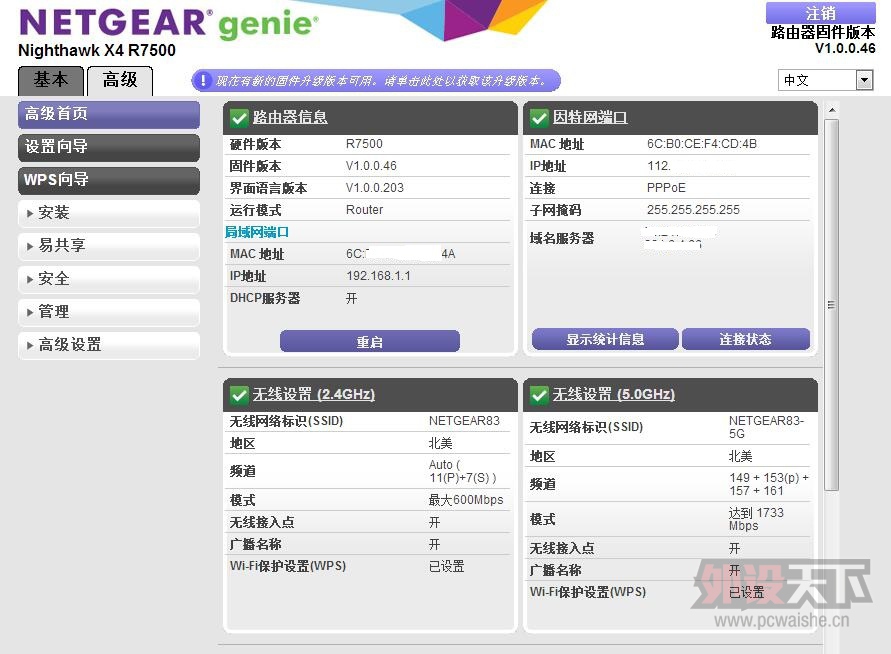This screenshot has height=654, width=891.
Task: Click the V1.0.0.203 language version value
Action: tap(374, 188)
